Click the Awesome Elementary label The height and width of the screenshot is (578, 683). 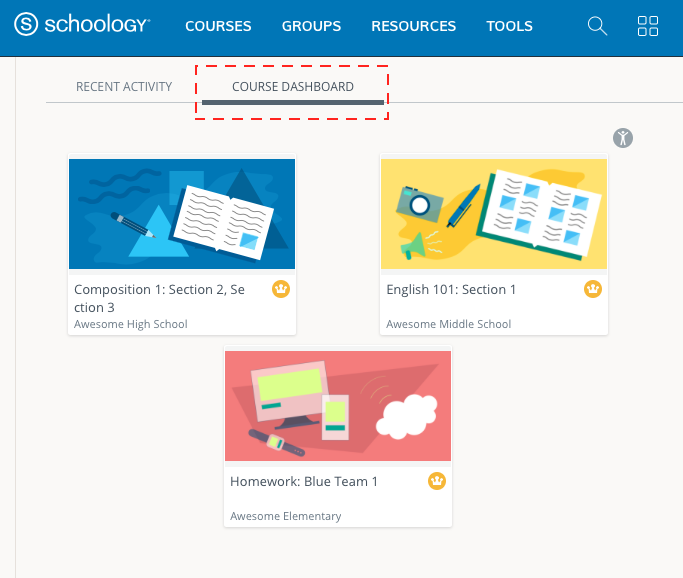point(286,516)
